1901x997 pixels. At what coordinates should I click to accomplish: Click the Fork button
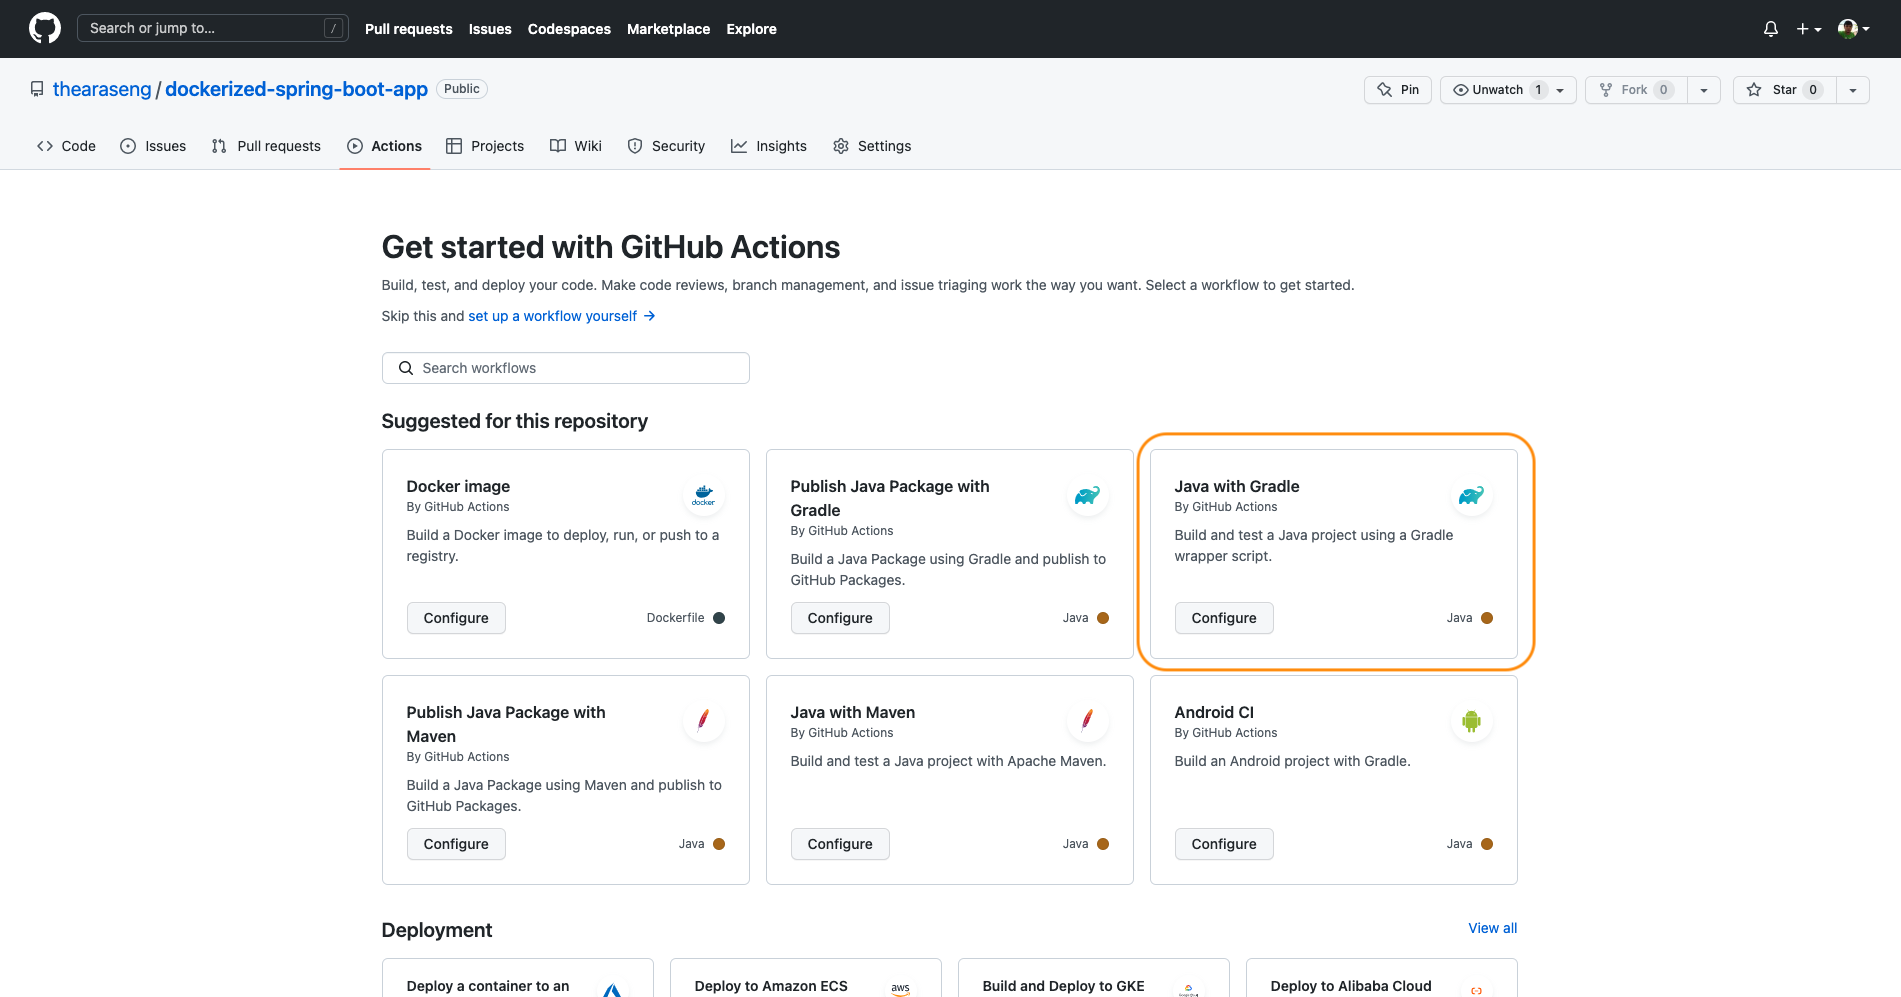[x=1636, y=90]
